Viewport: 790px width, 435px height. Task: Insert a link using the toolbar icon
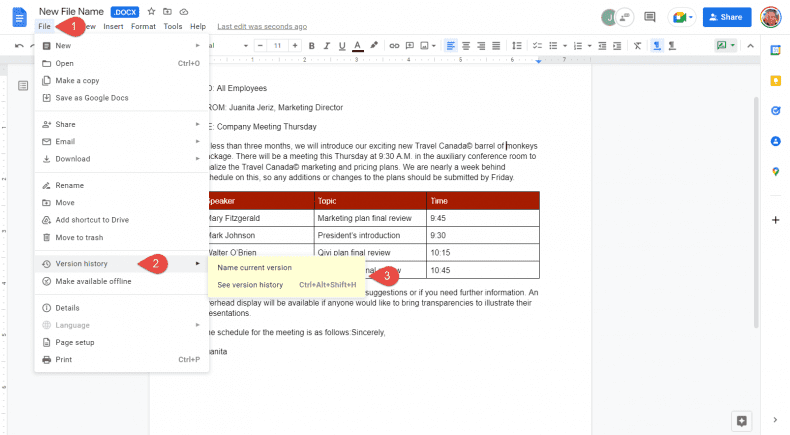coord(394,45)
